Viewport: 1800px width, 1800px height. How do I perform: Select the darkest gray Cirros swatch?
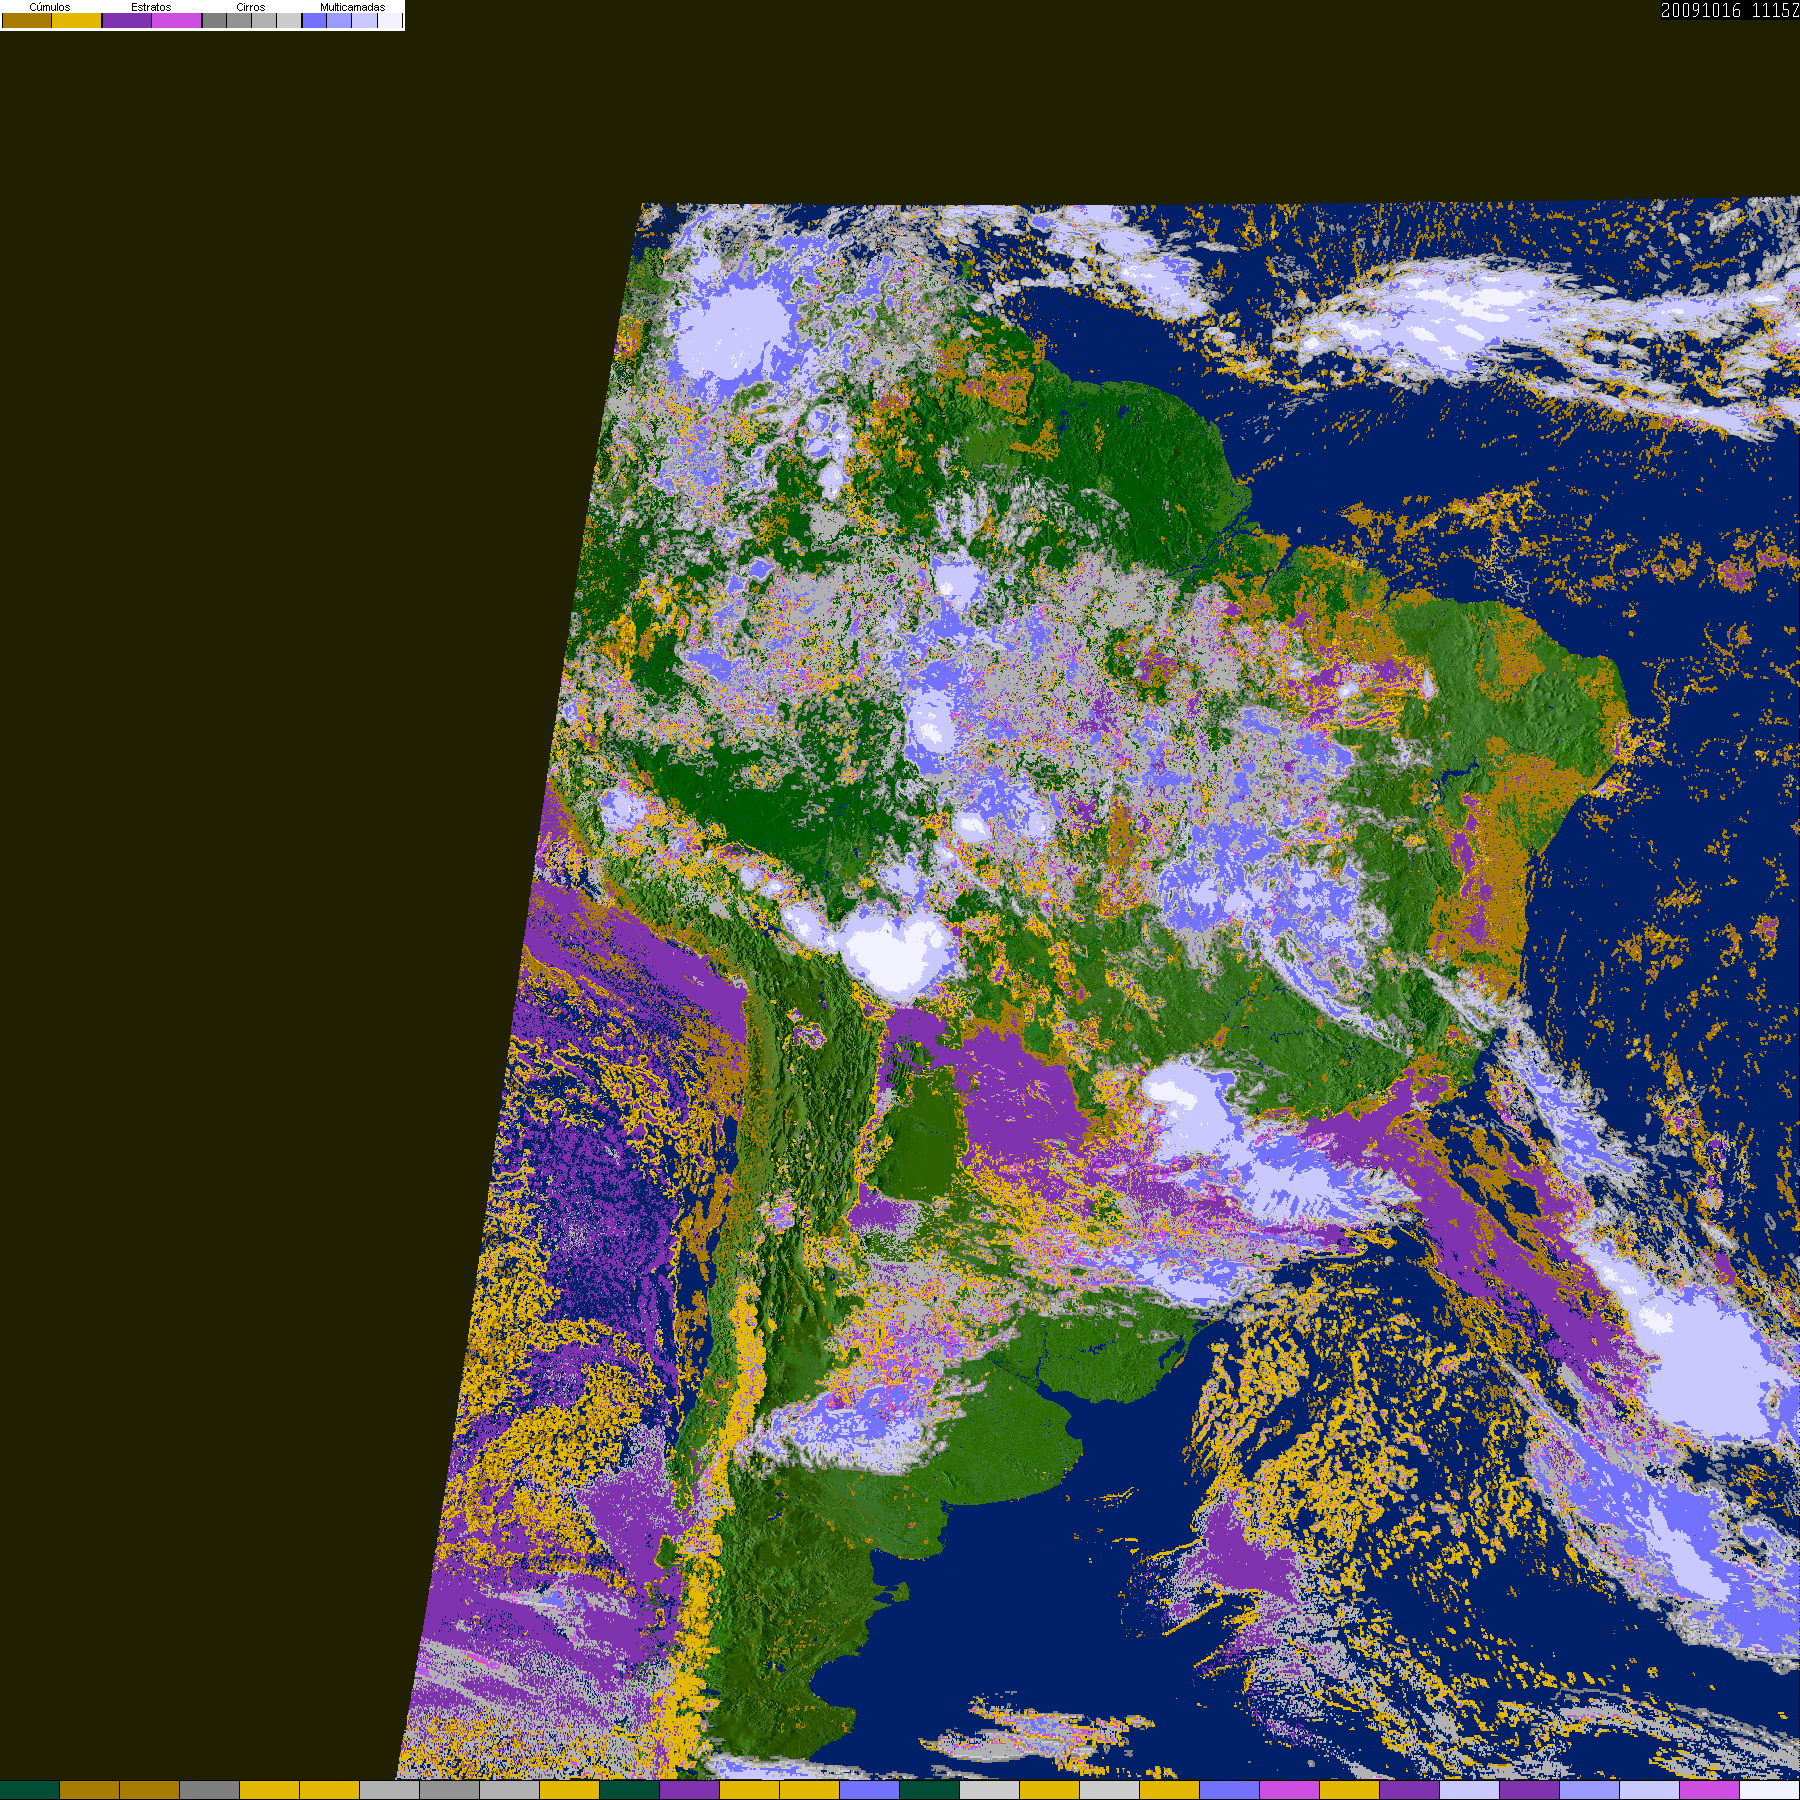(x=214, y=20)
